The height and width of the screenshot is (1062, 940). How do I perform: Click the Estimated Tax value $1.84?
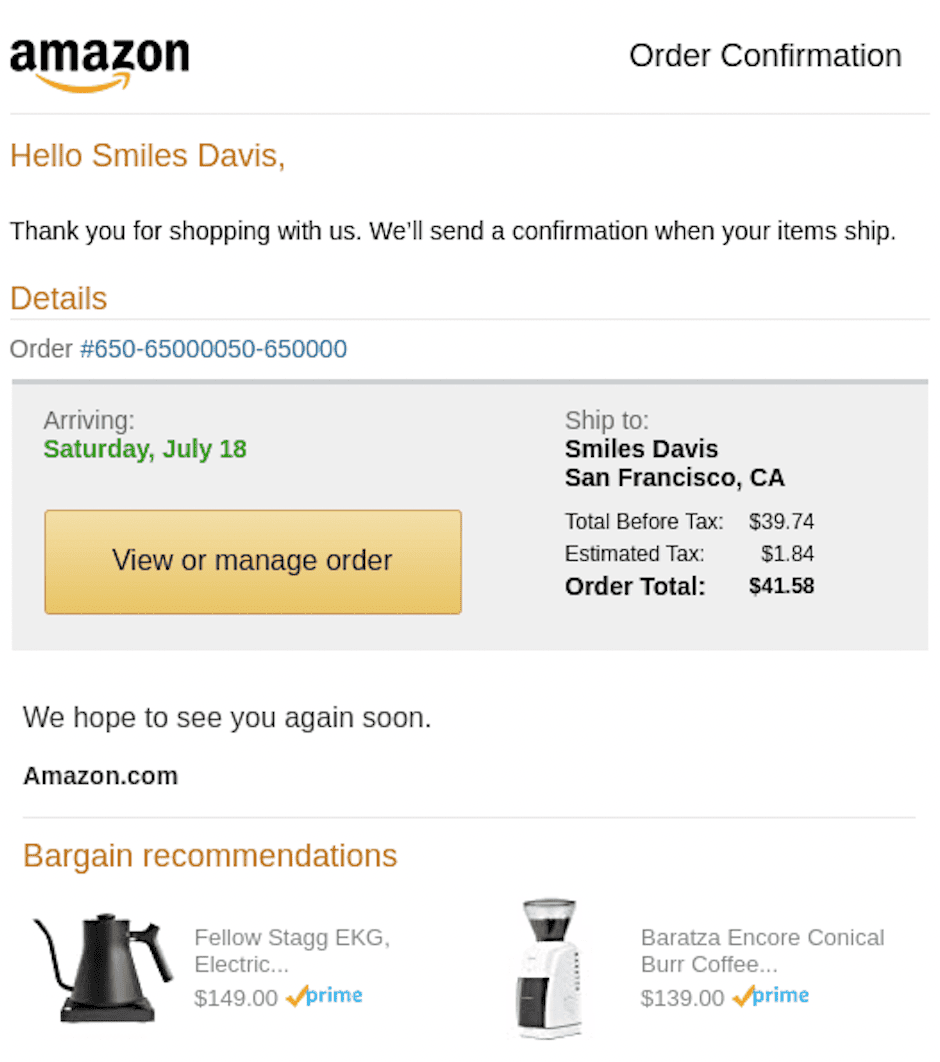[x=787, y=554]
